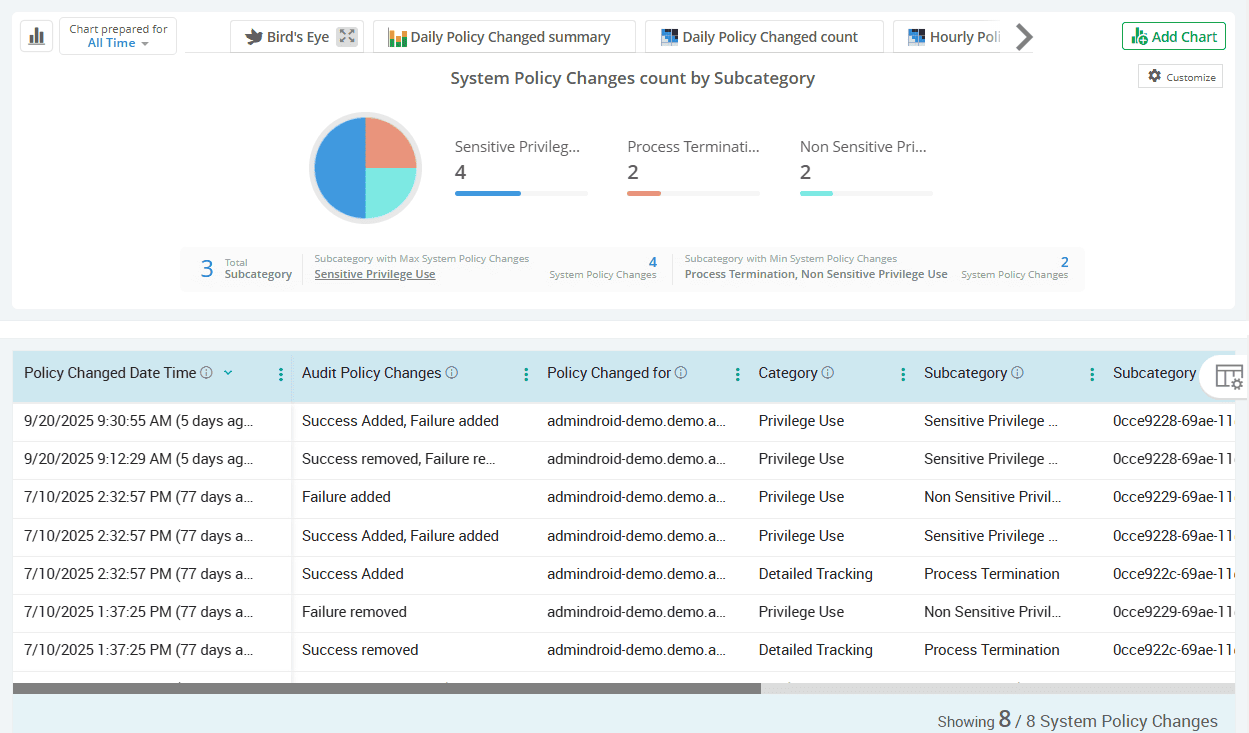Open the 'All Time' chart period dropdown
This screenshot has height=733, width=1249.
[117, 41]
